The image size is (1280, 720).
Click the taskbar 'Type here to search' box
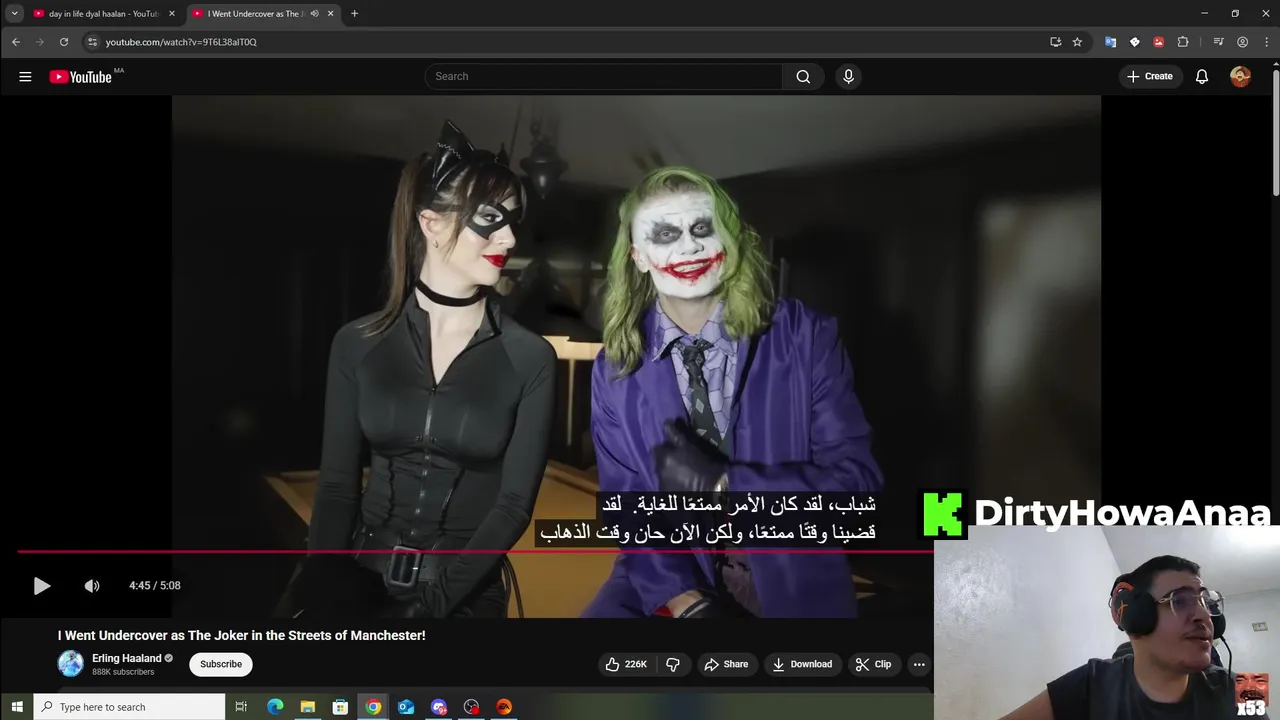click(130, 707)
